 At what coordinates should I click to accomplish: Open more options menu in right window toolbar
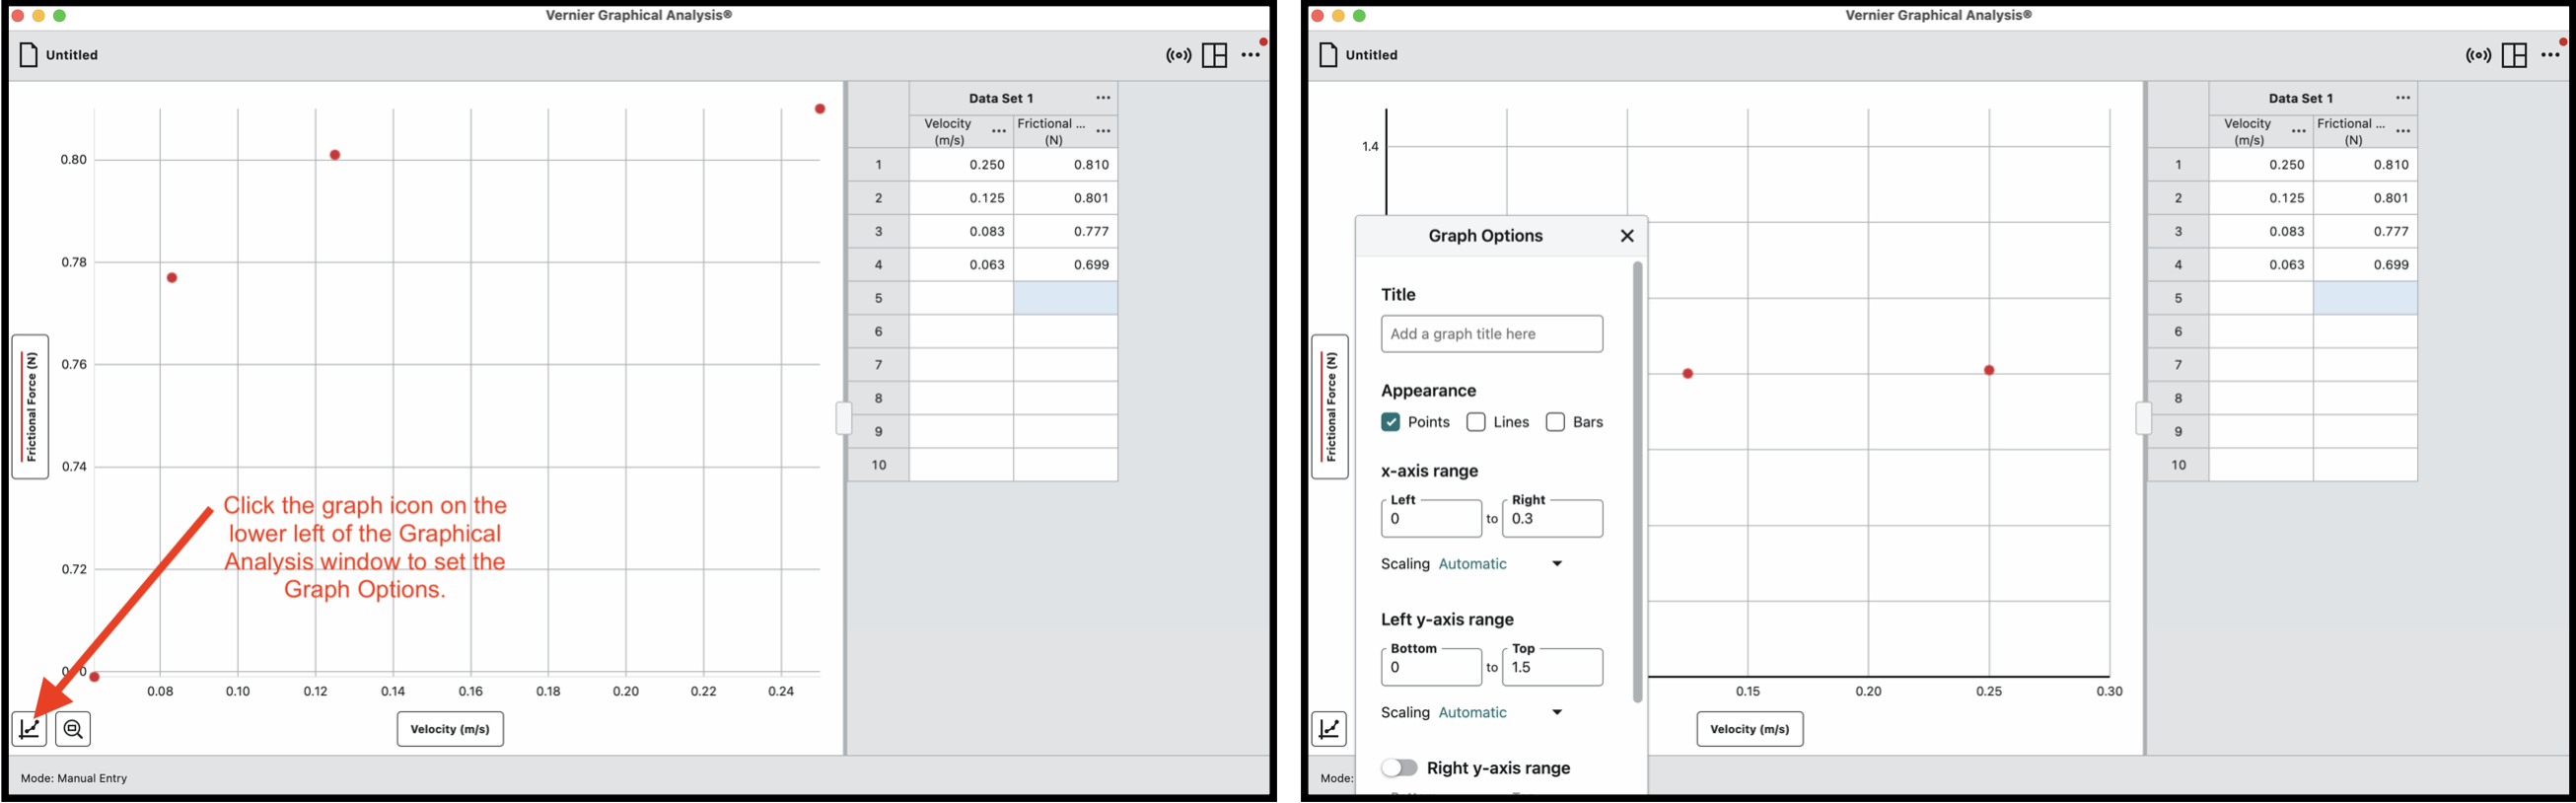click(2550, 55)
